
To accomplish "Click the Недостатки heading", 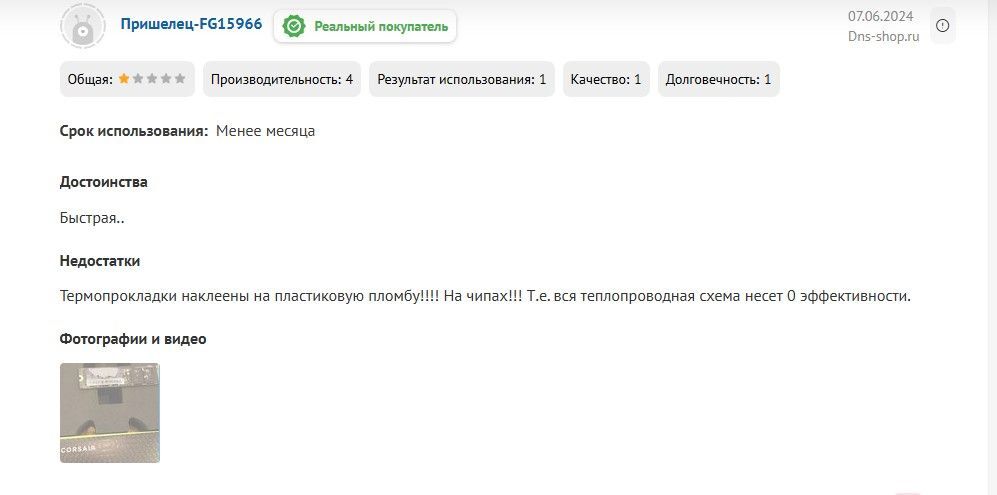I will tap(100, 261).
